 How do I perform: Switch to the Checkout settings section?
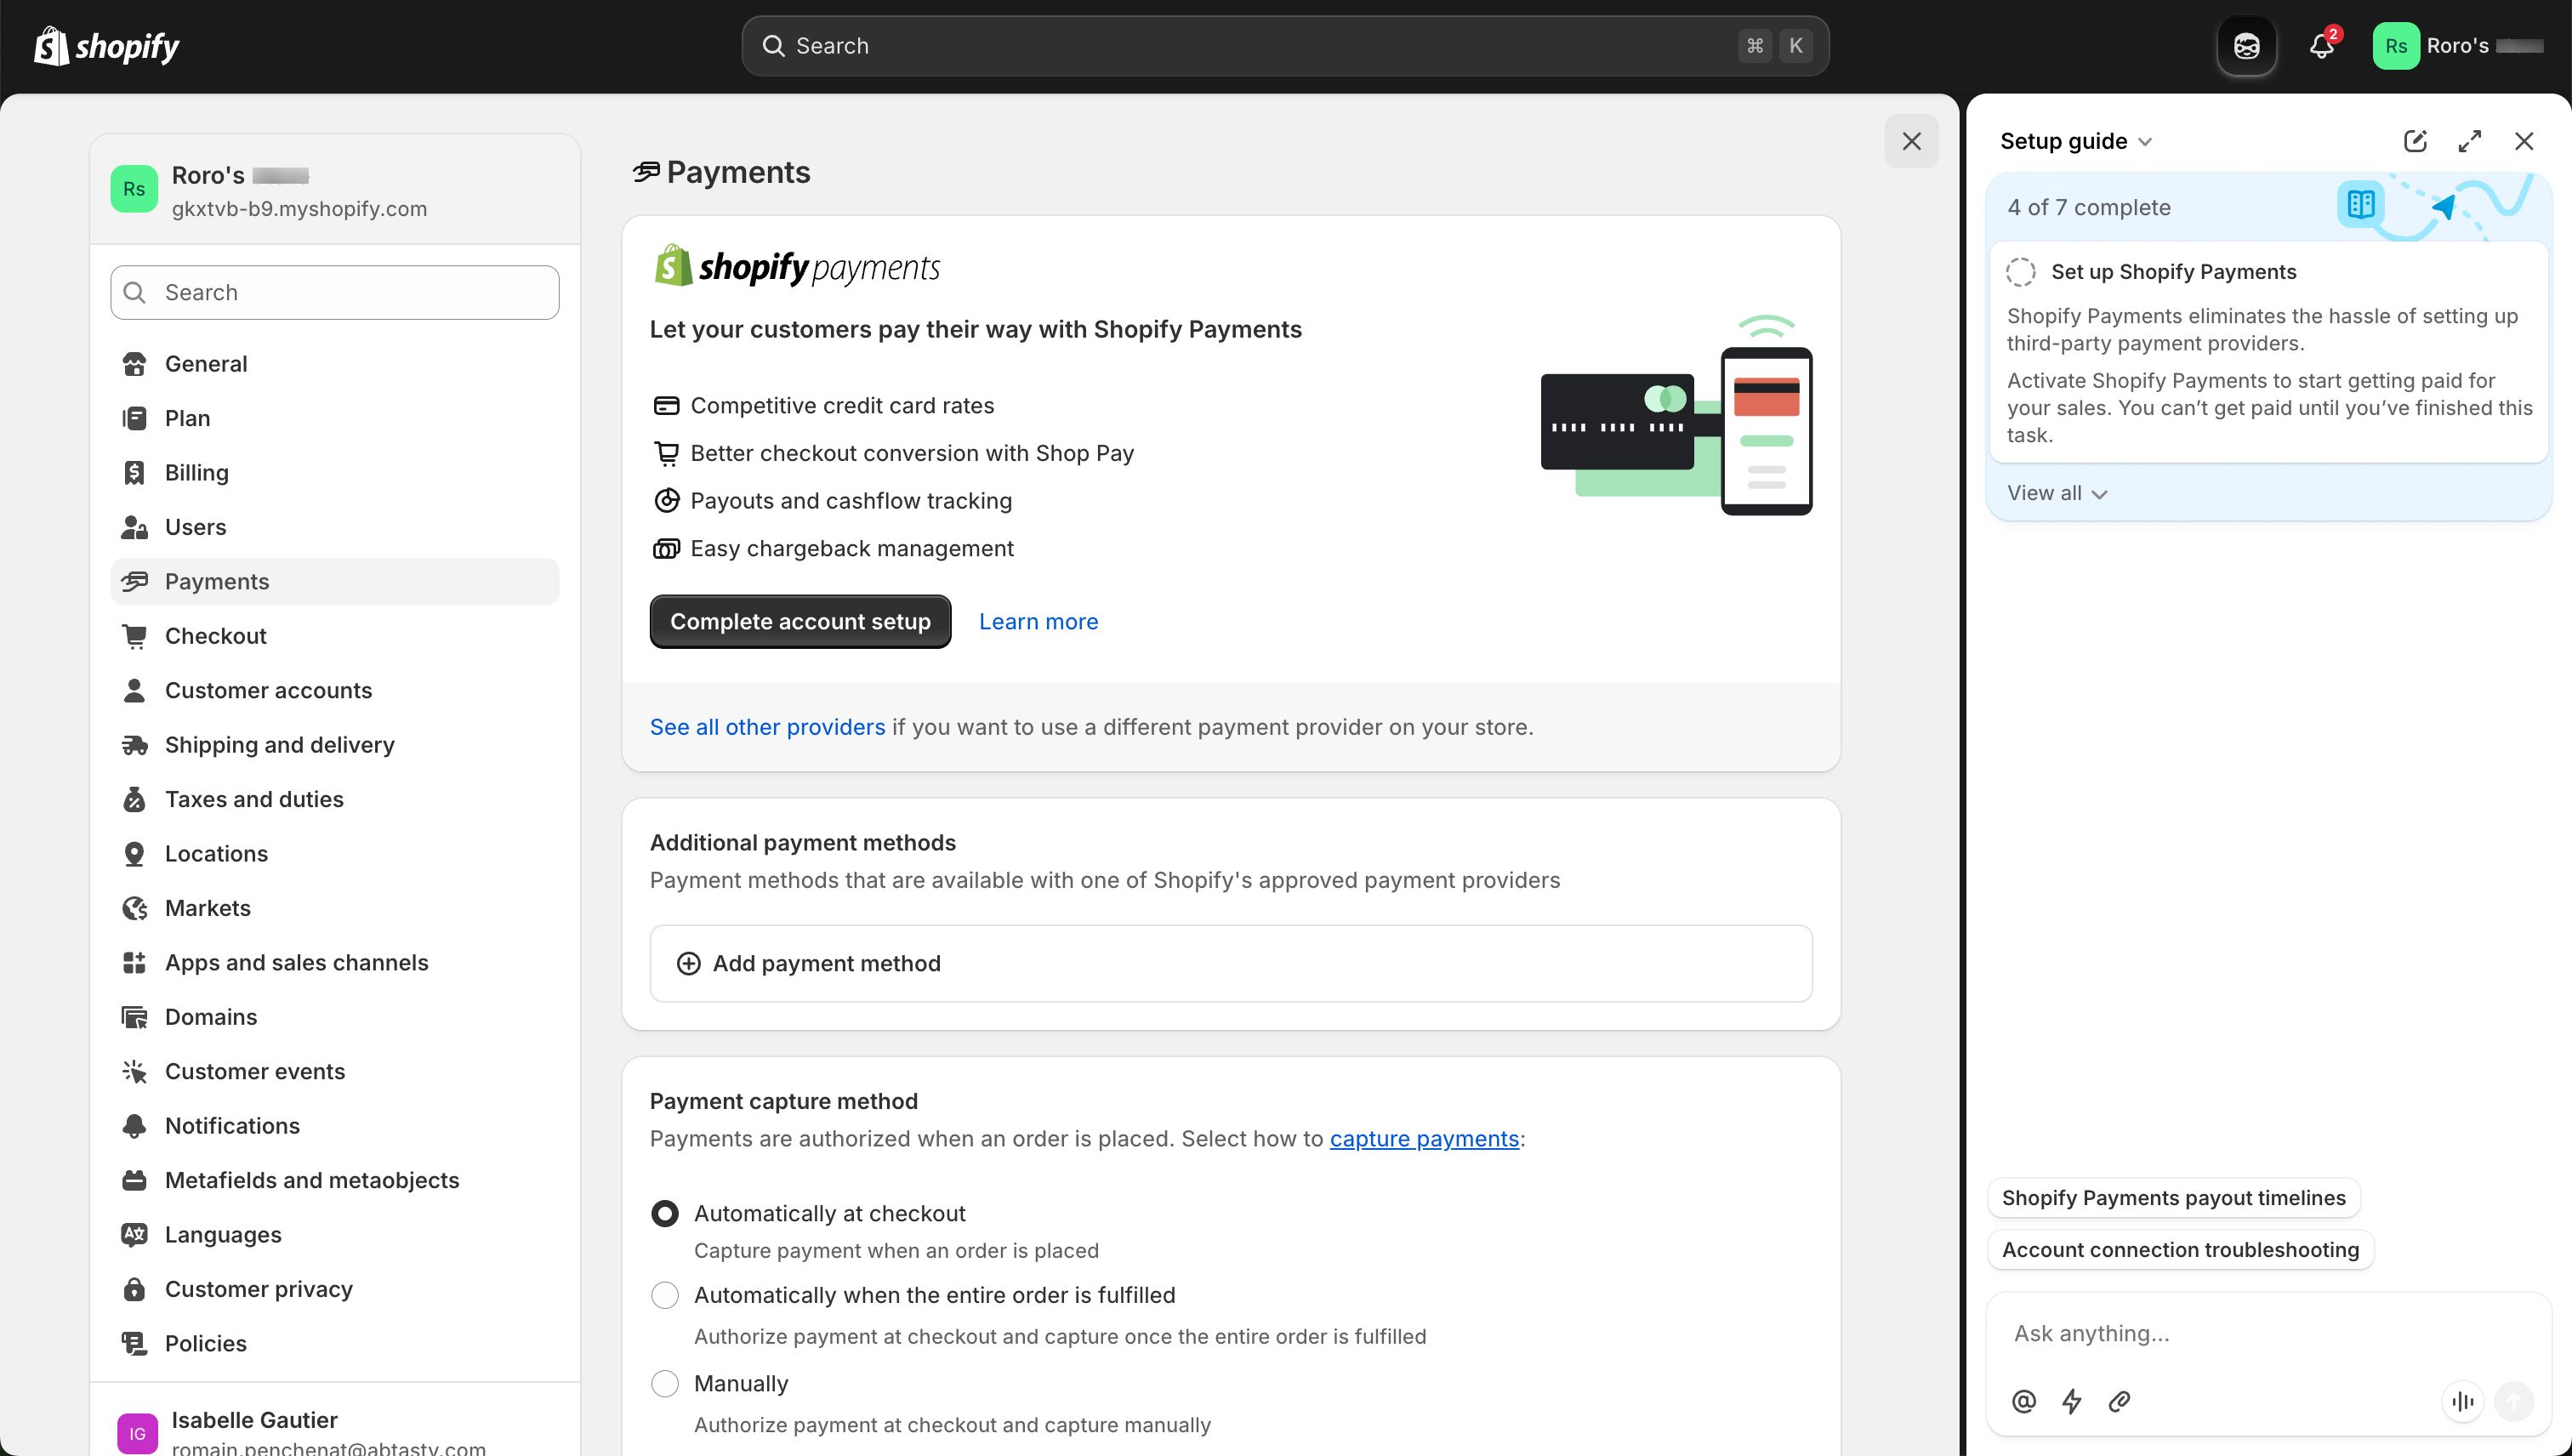click(x=215, y=635)
